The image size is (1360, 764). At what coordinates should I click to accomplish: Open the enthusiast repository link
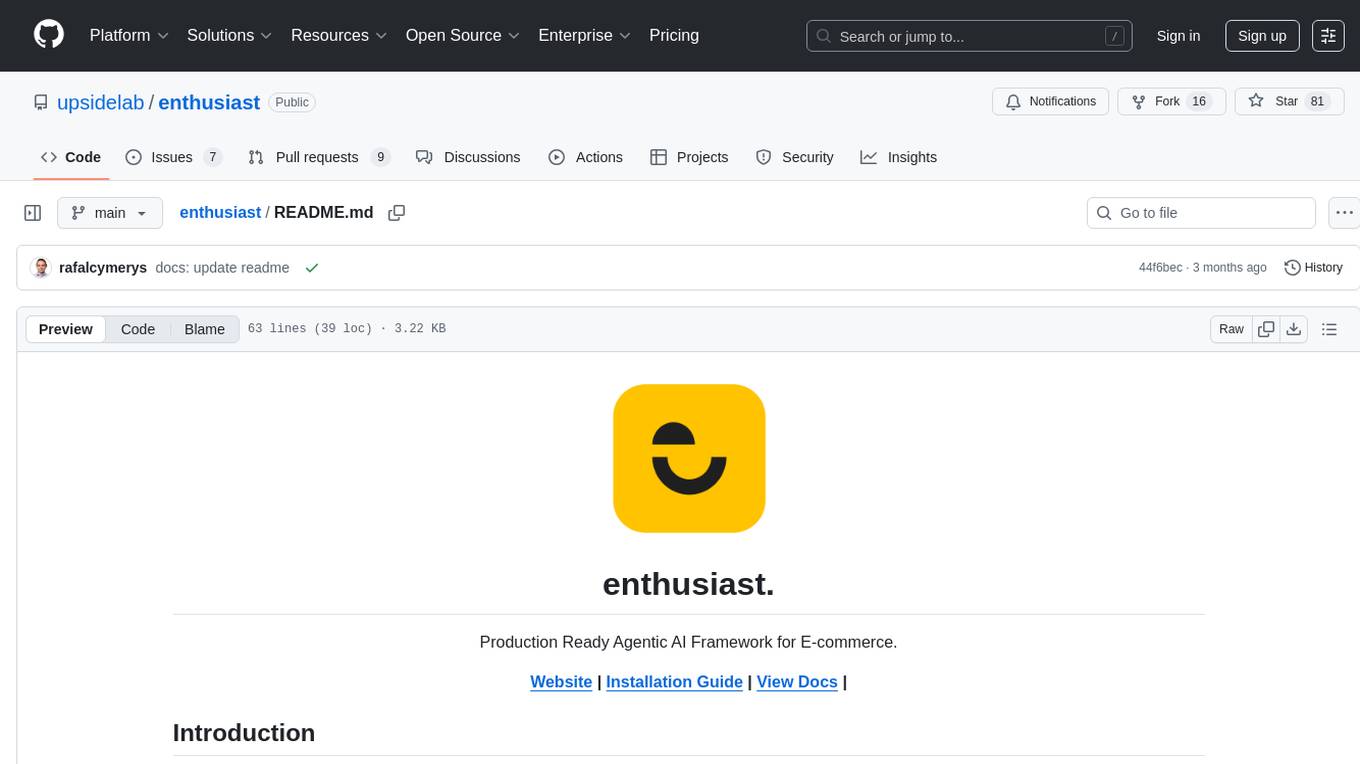pos(209,102)
